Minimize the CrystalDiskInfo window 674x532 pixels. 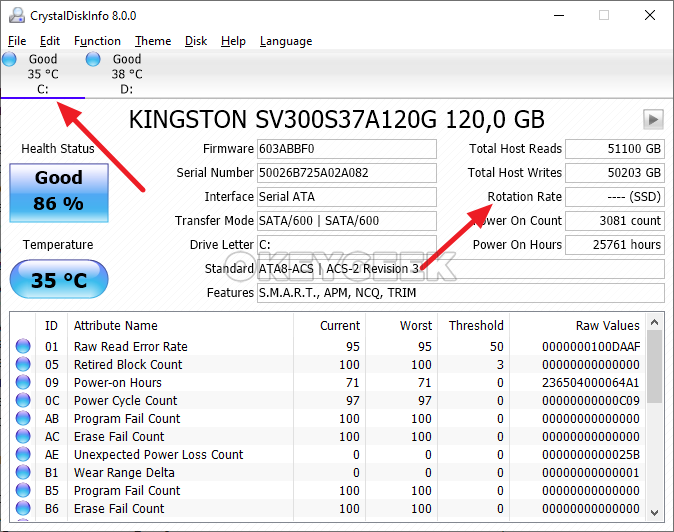(x=559, y=15)
